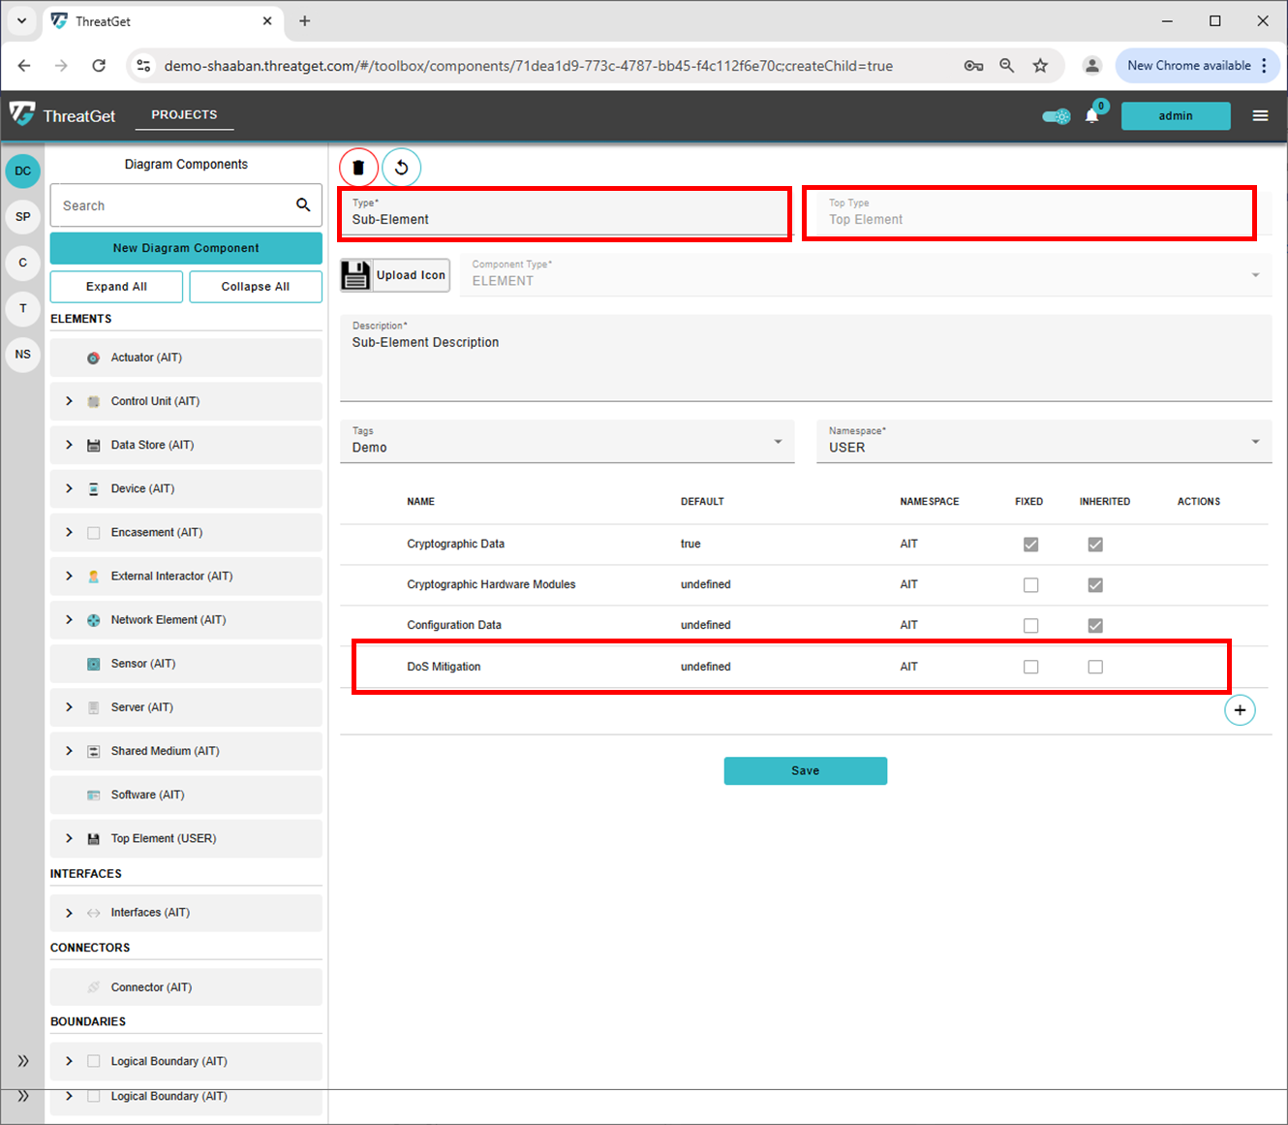Expand the sidebar with double chevron

click(x=23, y=1061)
